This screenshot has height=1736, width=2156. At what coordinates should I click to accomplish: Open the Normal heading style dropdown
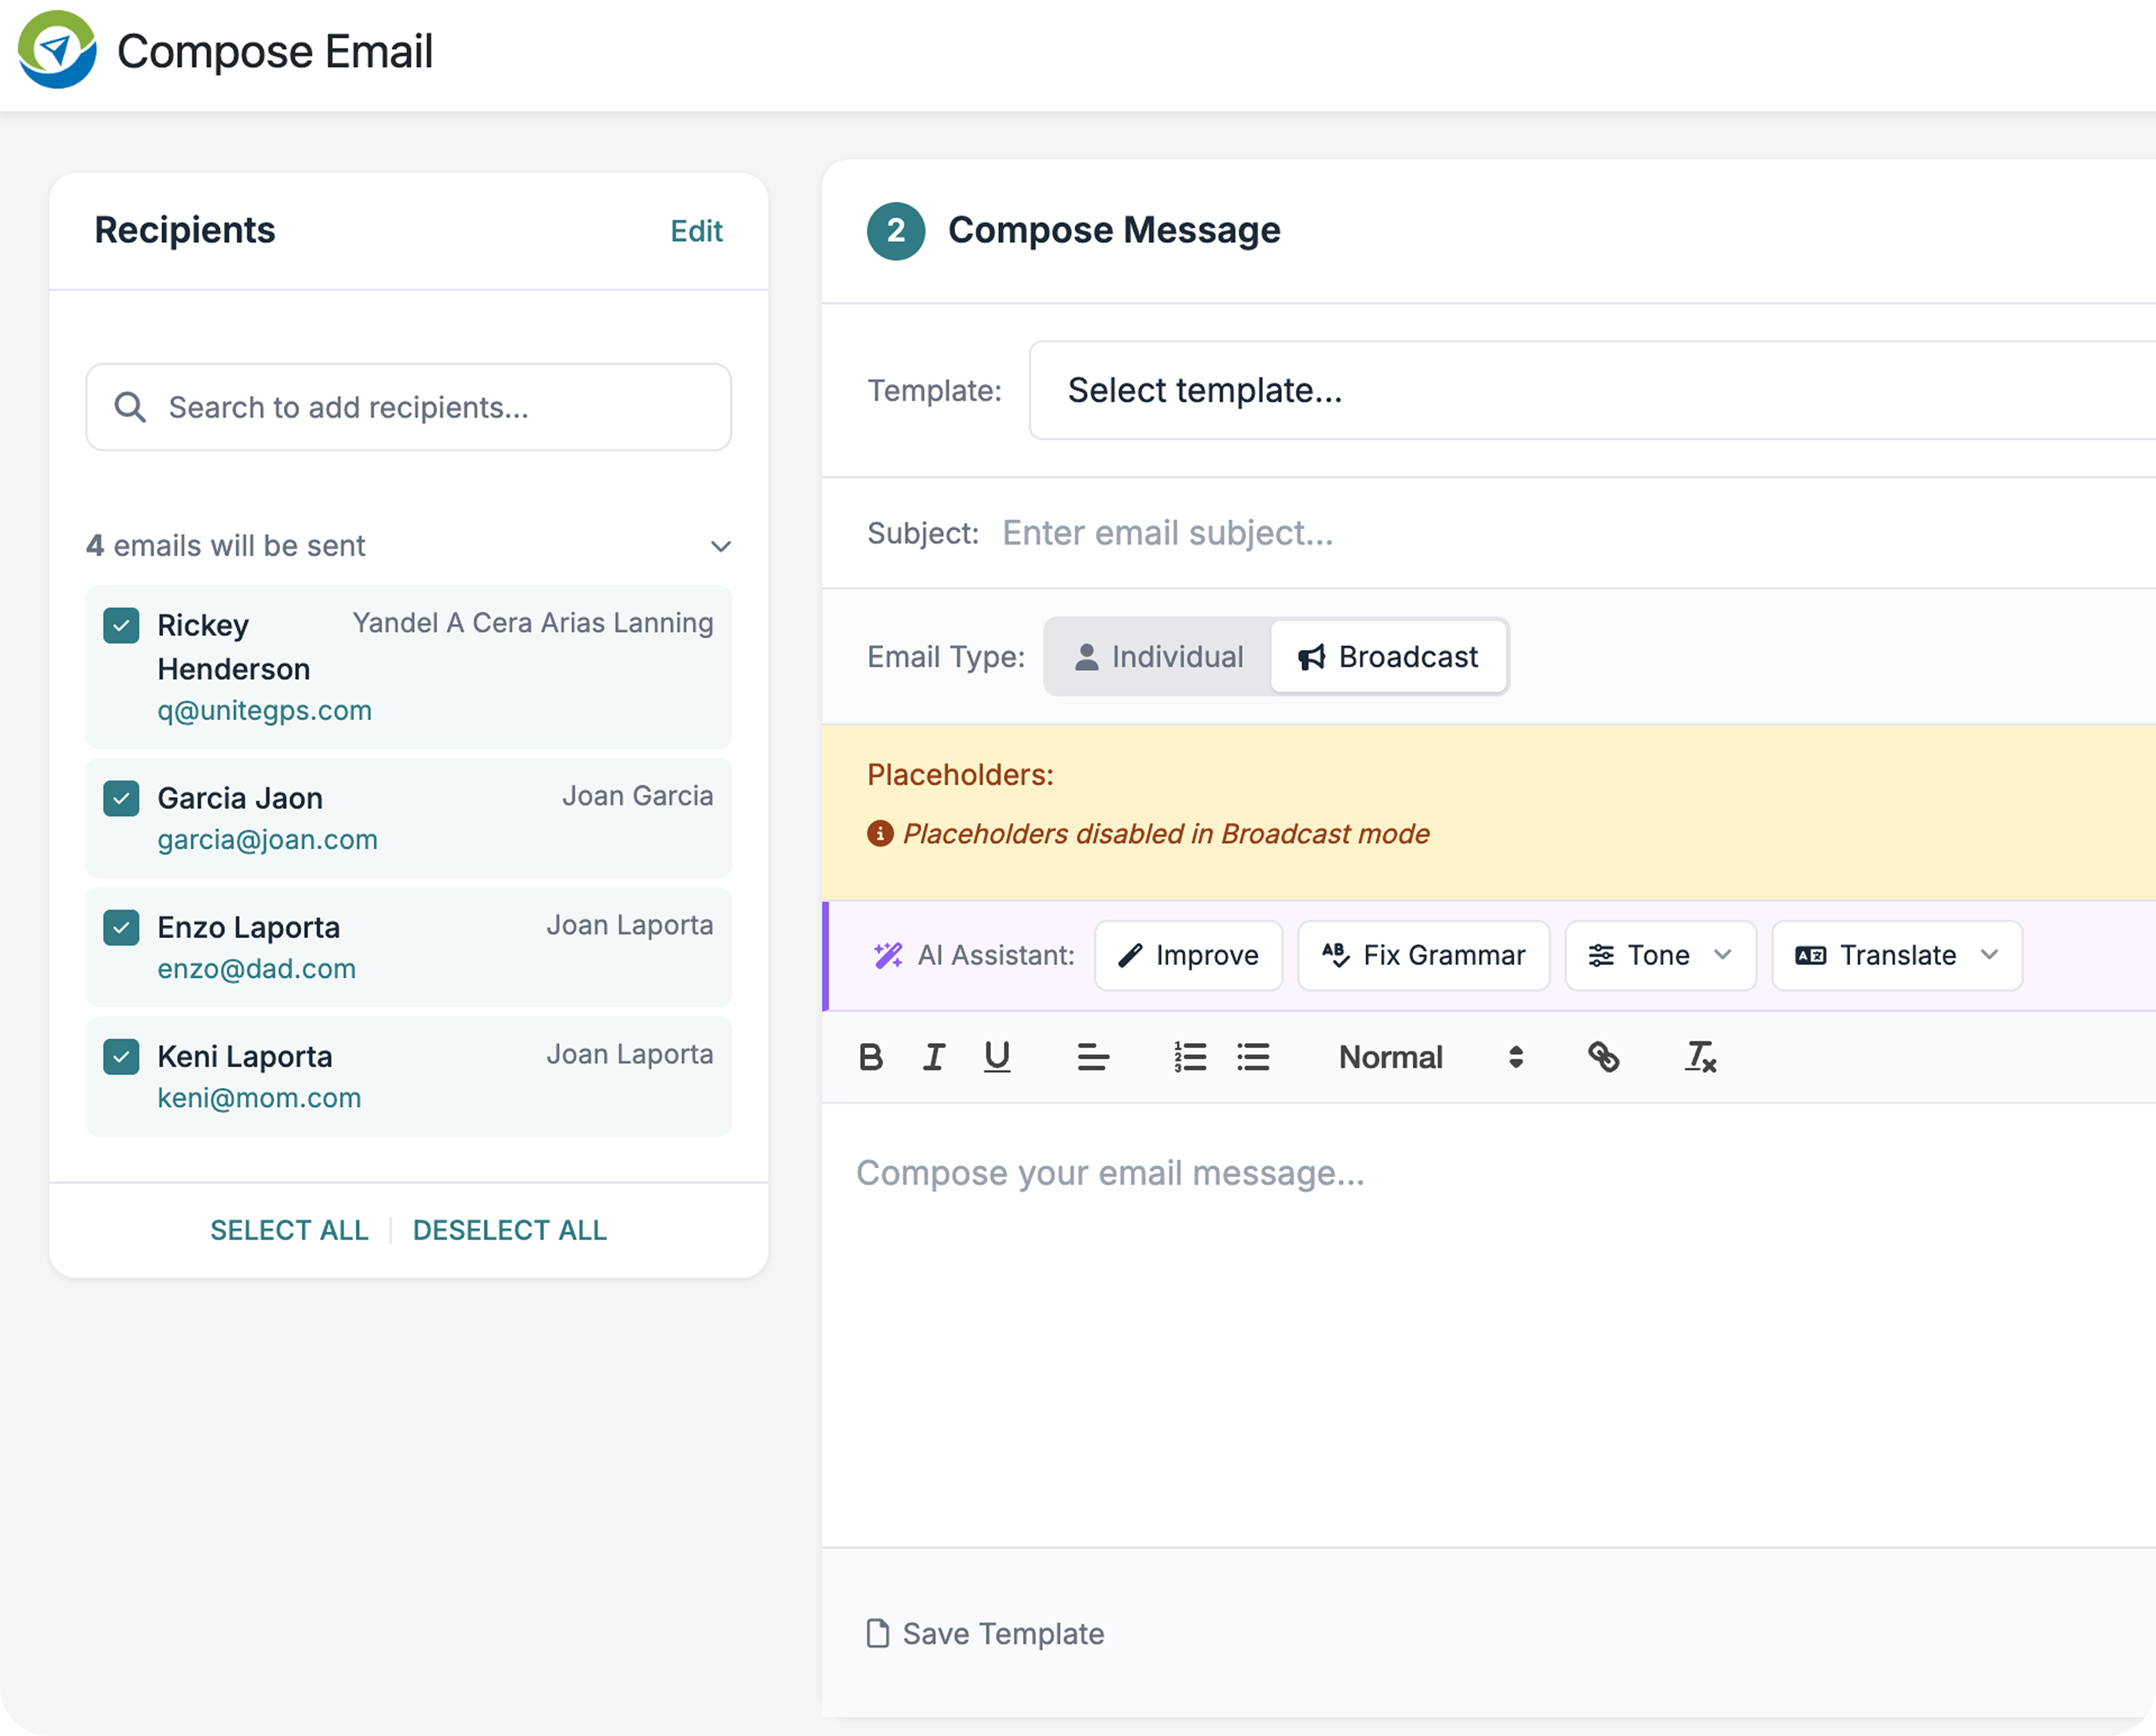[x=1430, y=1057]
